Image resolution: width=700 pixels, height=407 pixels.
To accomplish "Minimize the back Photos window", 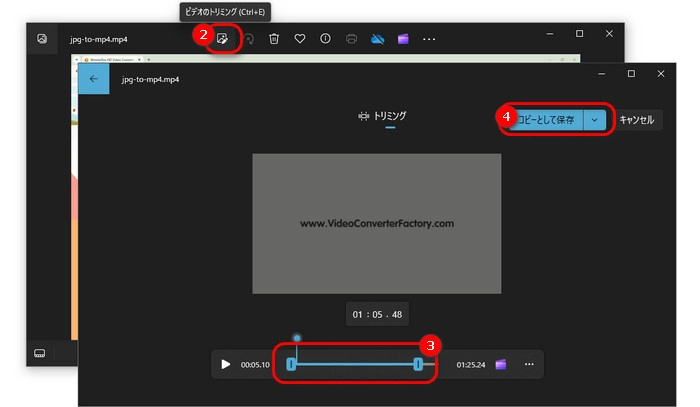I will 550,33.
